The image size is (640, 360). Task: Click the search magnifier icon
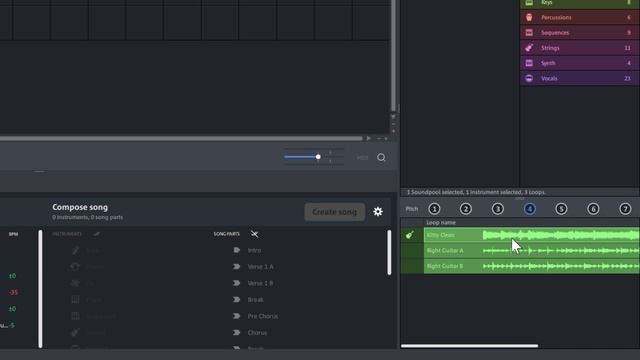(381, 158)
